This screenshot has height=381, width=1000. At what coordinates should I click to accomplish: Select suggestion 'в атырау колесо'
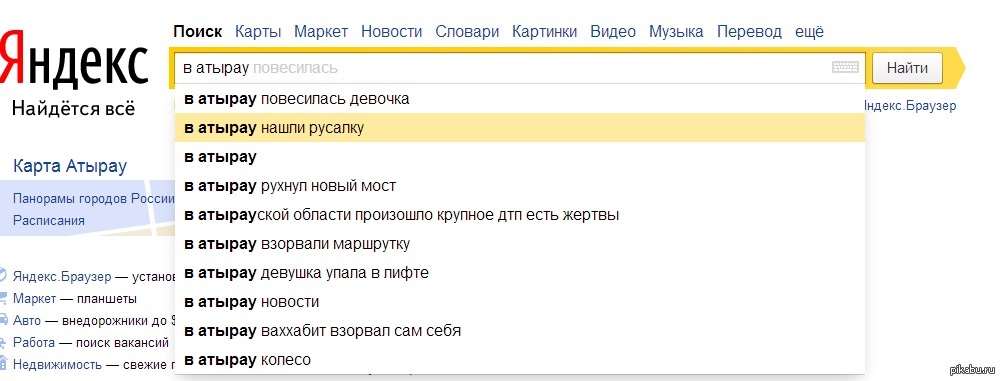pos(520,359)
